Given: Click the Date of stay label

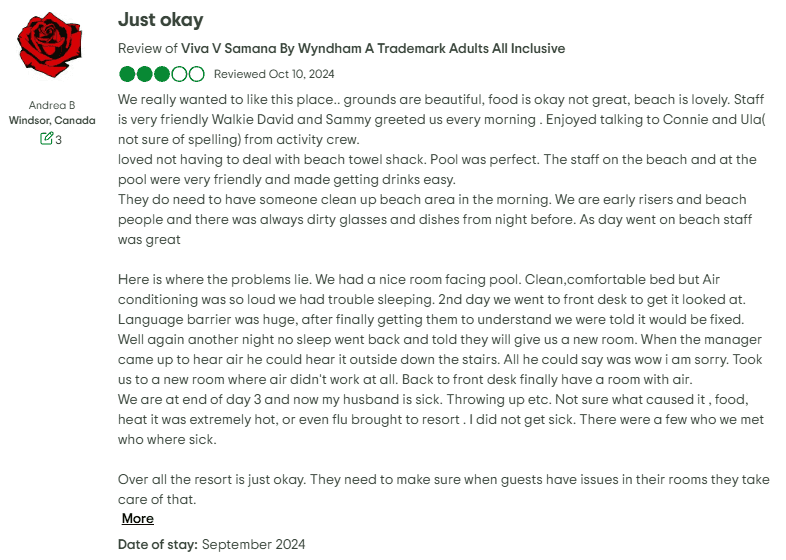Looking at the screenshot, I should click(158, 544).
